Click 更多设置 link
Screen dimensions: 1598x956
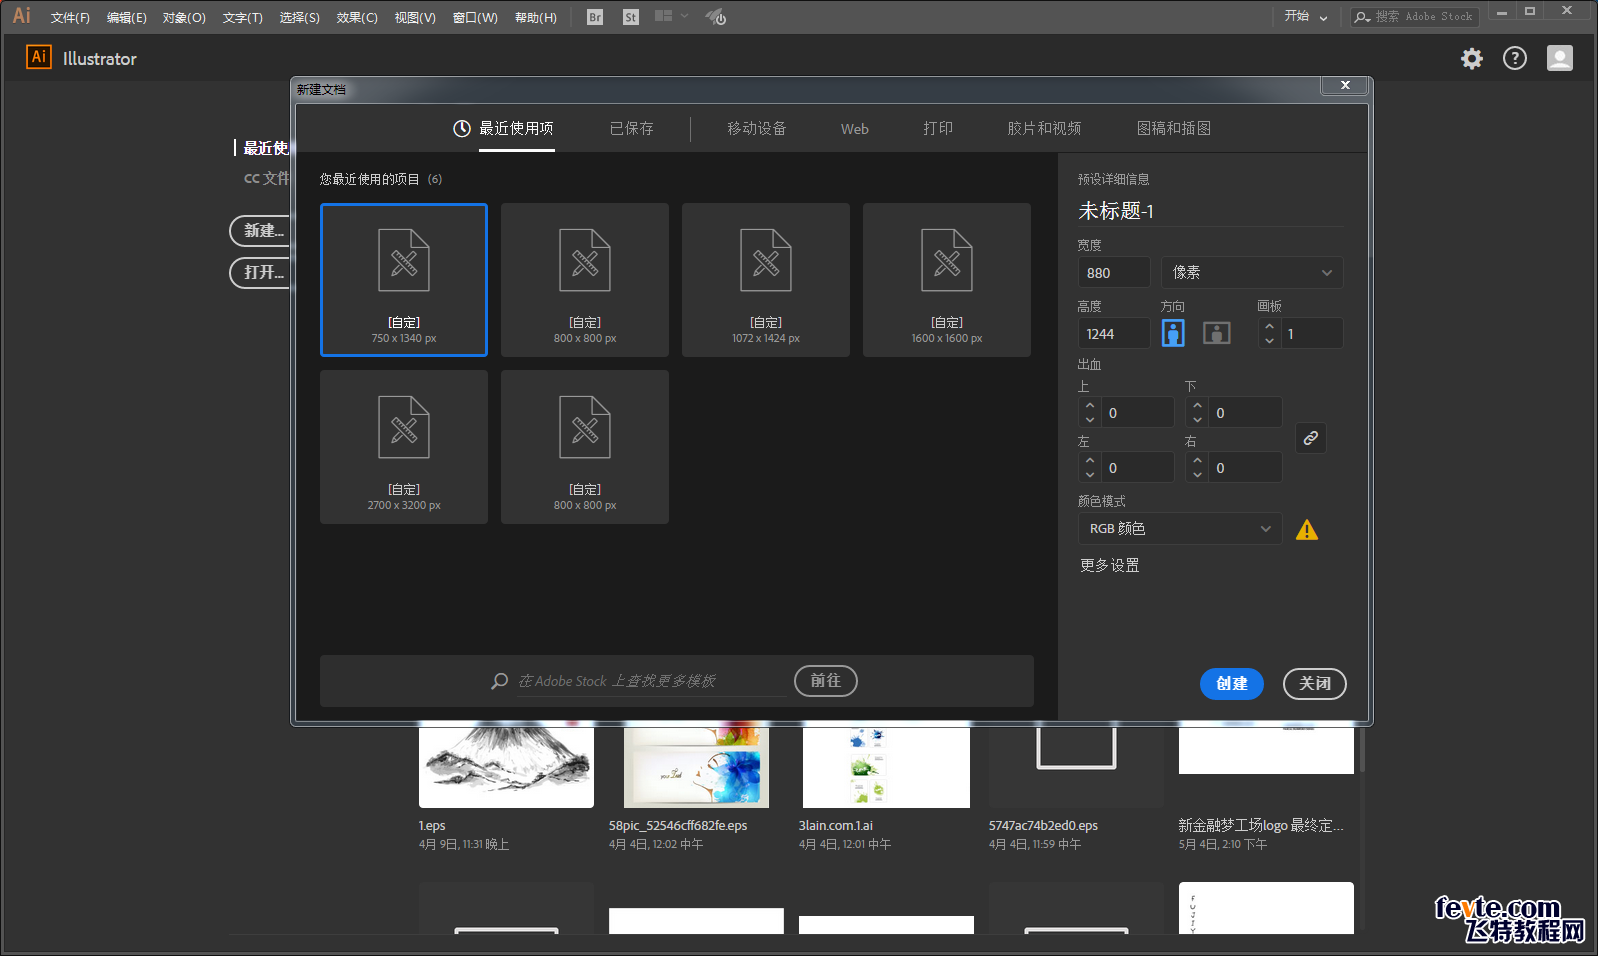click(1109, 565)
